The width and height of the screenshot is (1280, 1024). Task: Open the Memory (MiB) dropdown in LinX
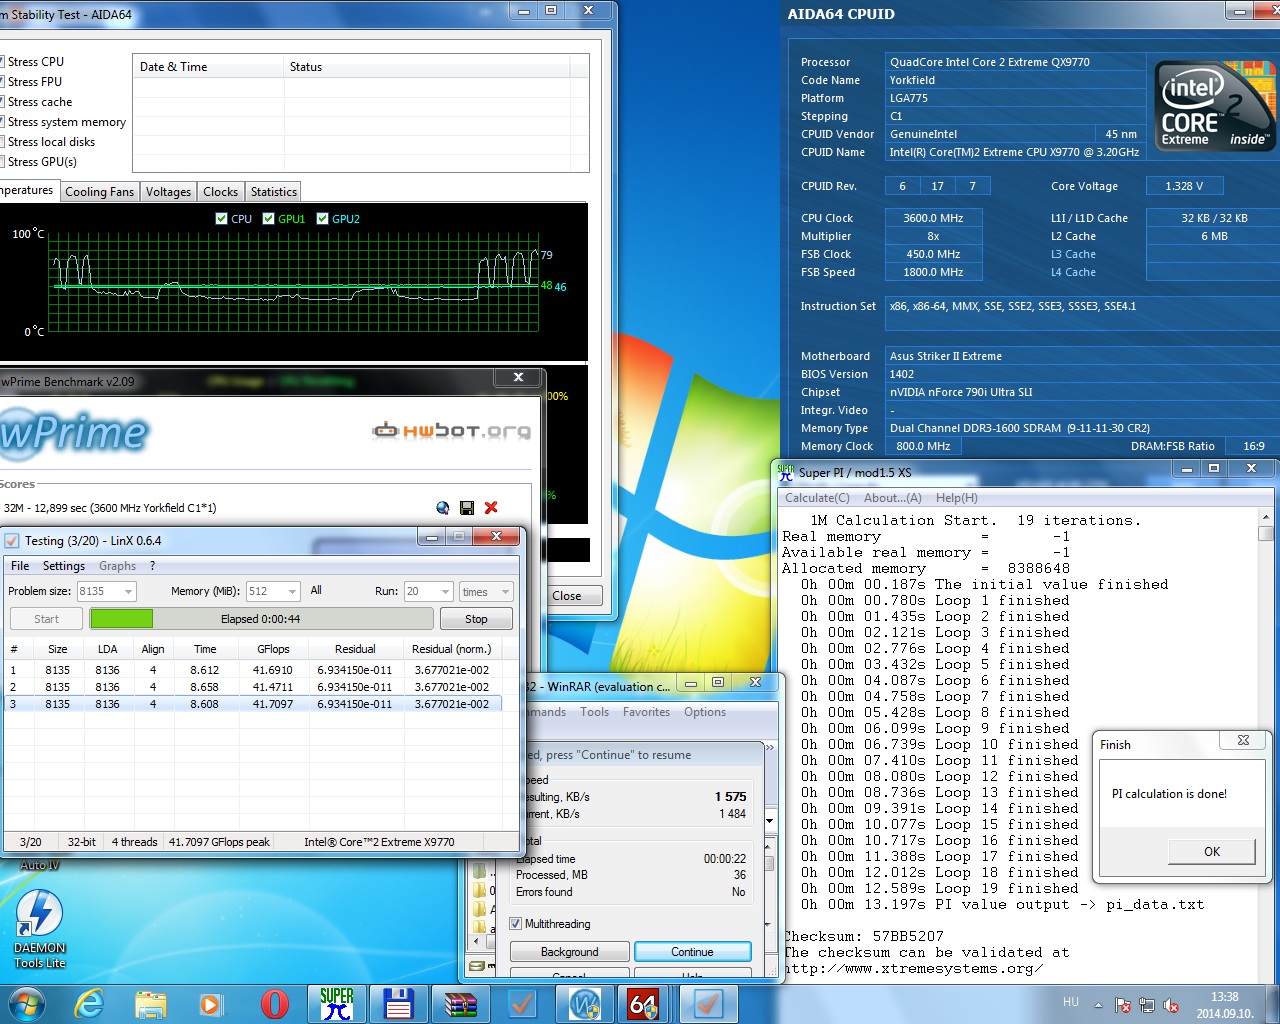(x=292, y=592)
